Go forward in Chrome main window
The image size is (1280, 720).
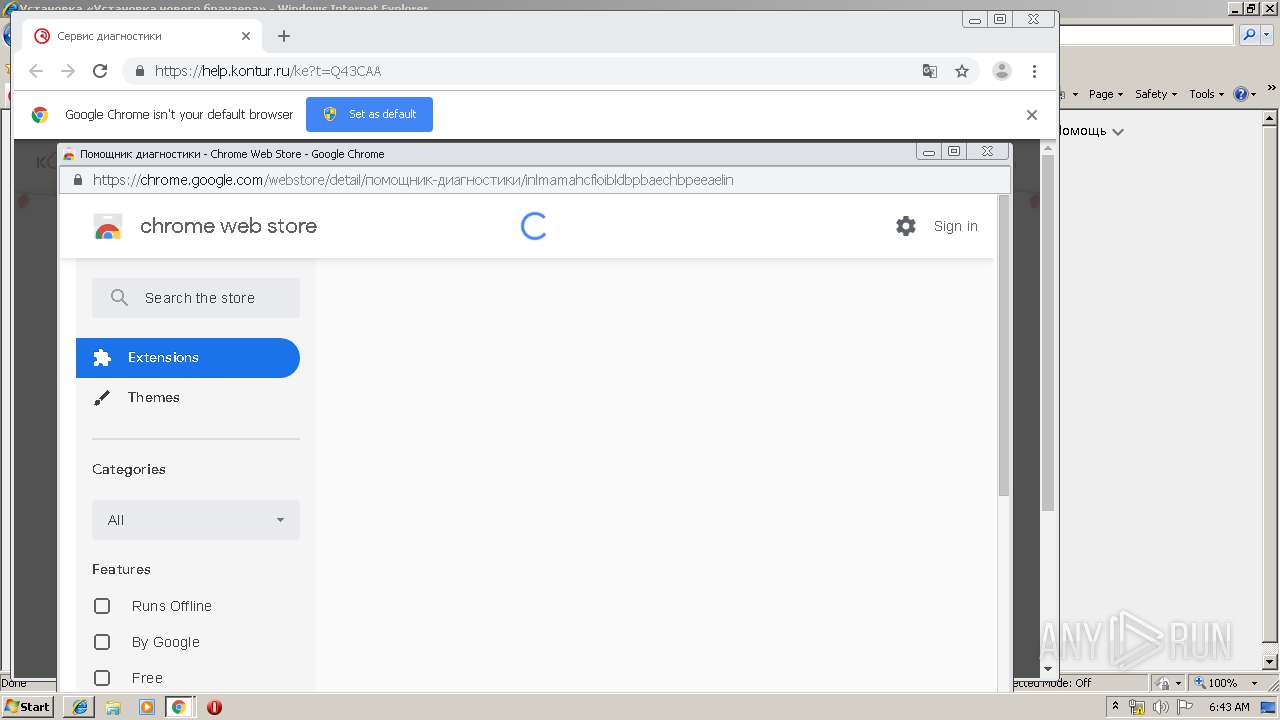(x=68, y=71)
